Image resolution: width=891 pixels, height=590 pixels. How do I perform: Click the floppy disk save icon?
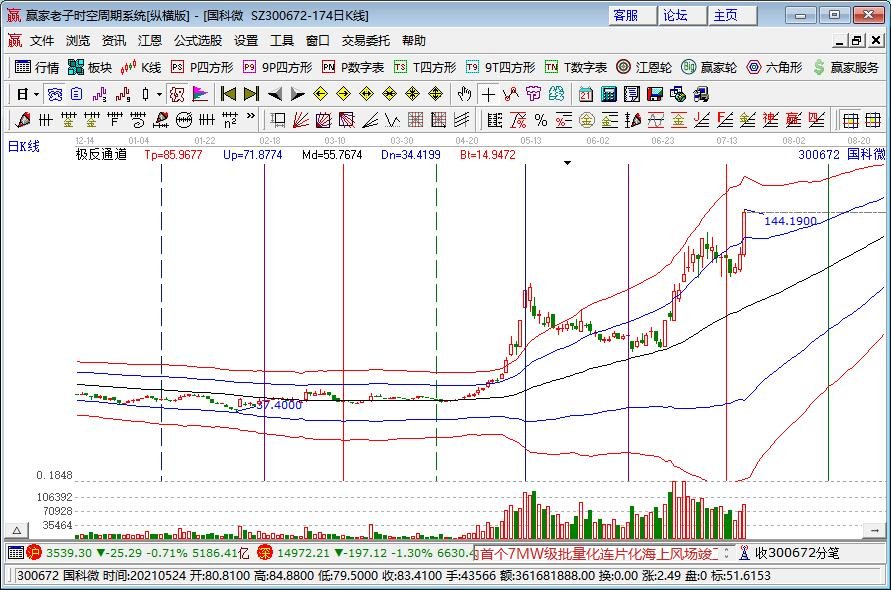(655, 94)
